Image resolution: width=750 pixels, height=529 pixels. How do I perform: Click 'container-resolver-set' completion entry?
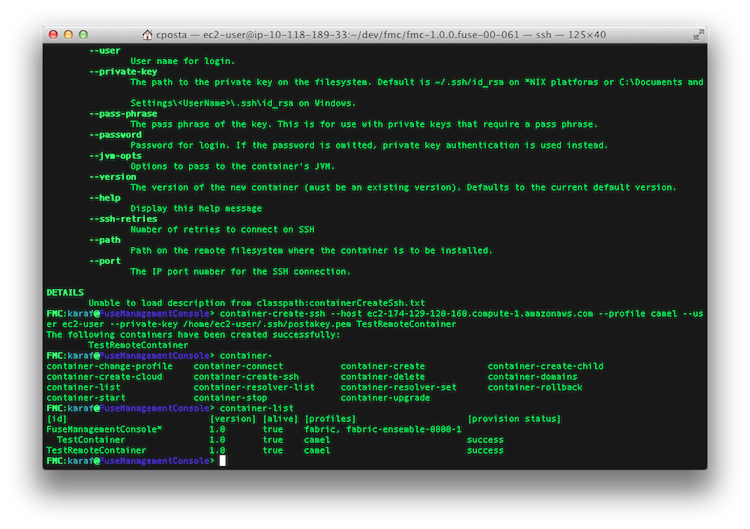click(398, 387)
